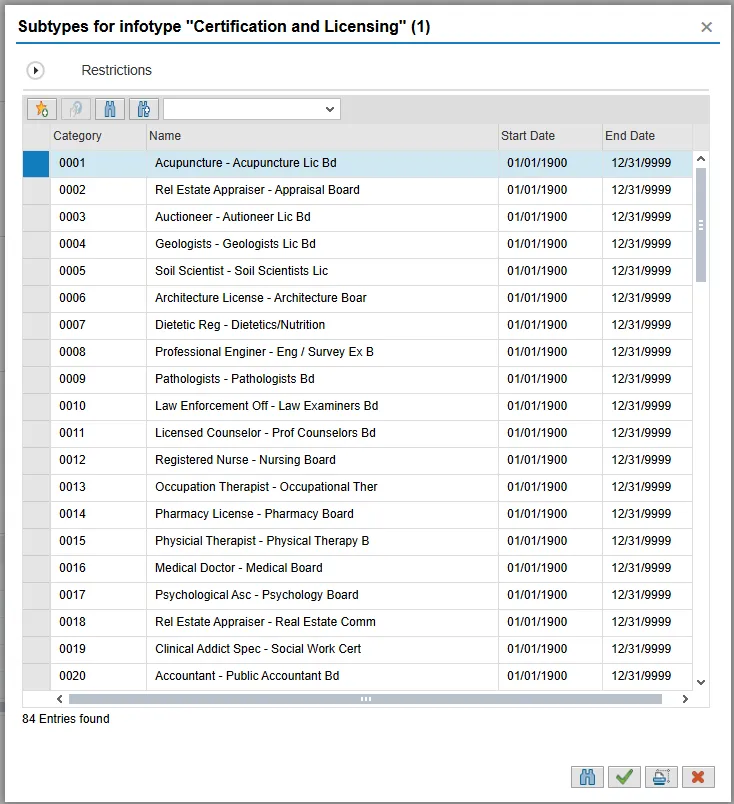Click the vertical scrollbar down arrow

[700, 681]
